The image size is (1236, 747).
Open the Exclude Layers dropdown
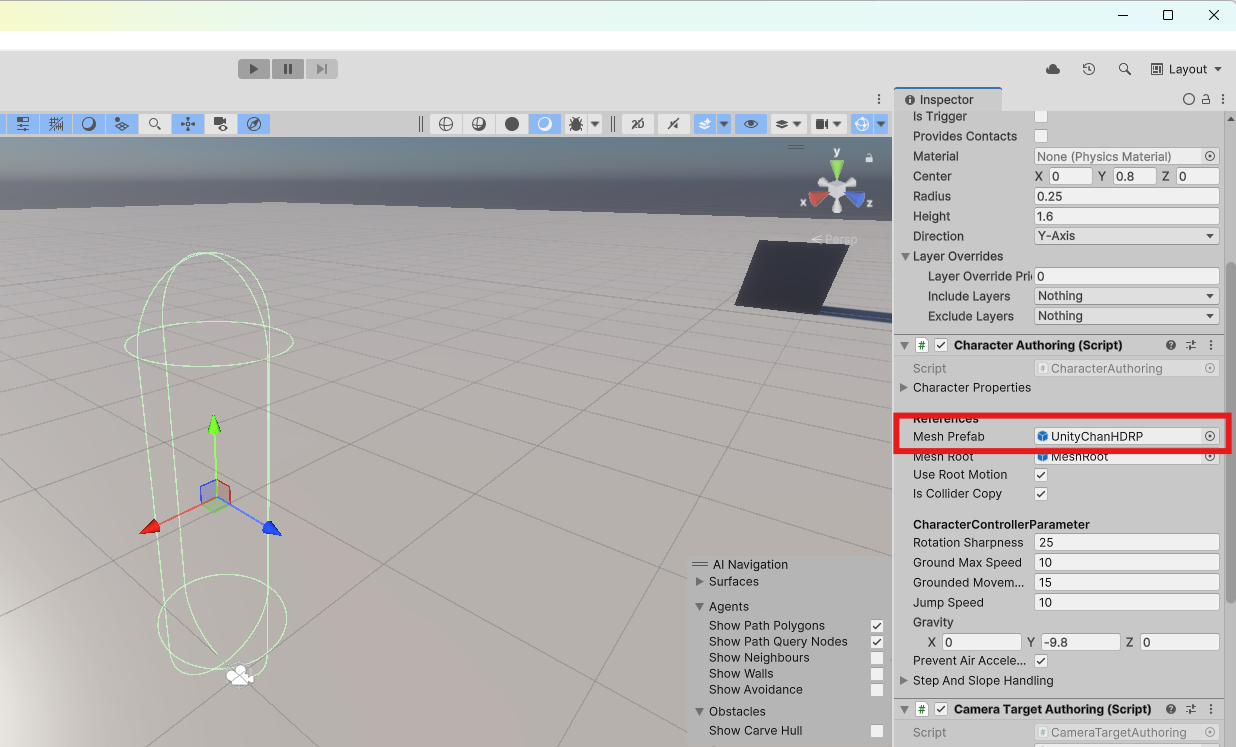tap(1126, 316)
